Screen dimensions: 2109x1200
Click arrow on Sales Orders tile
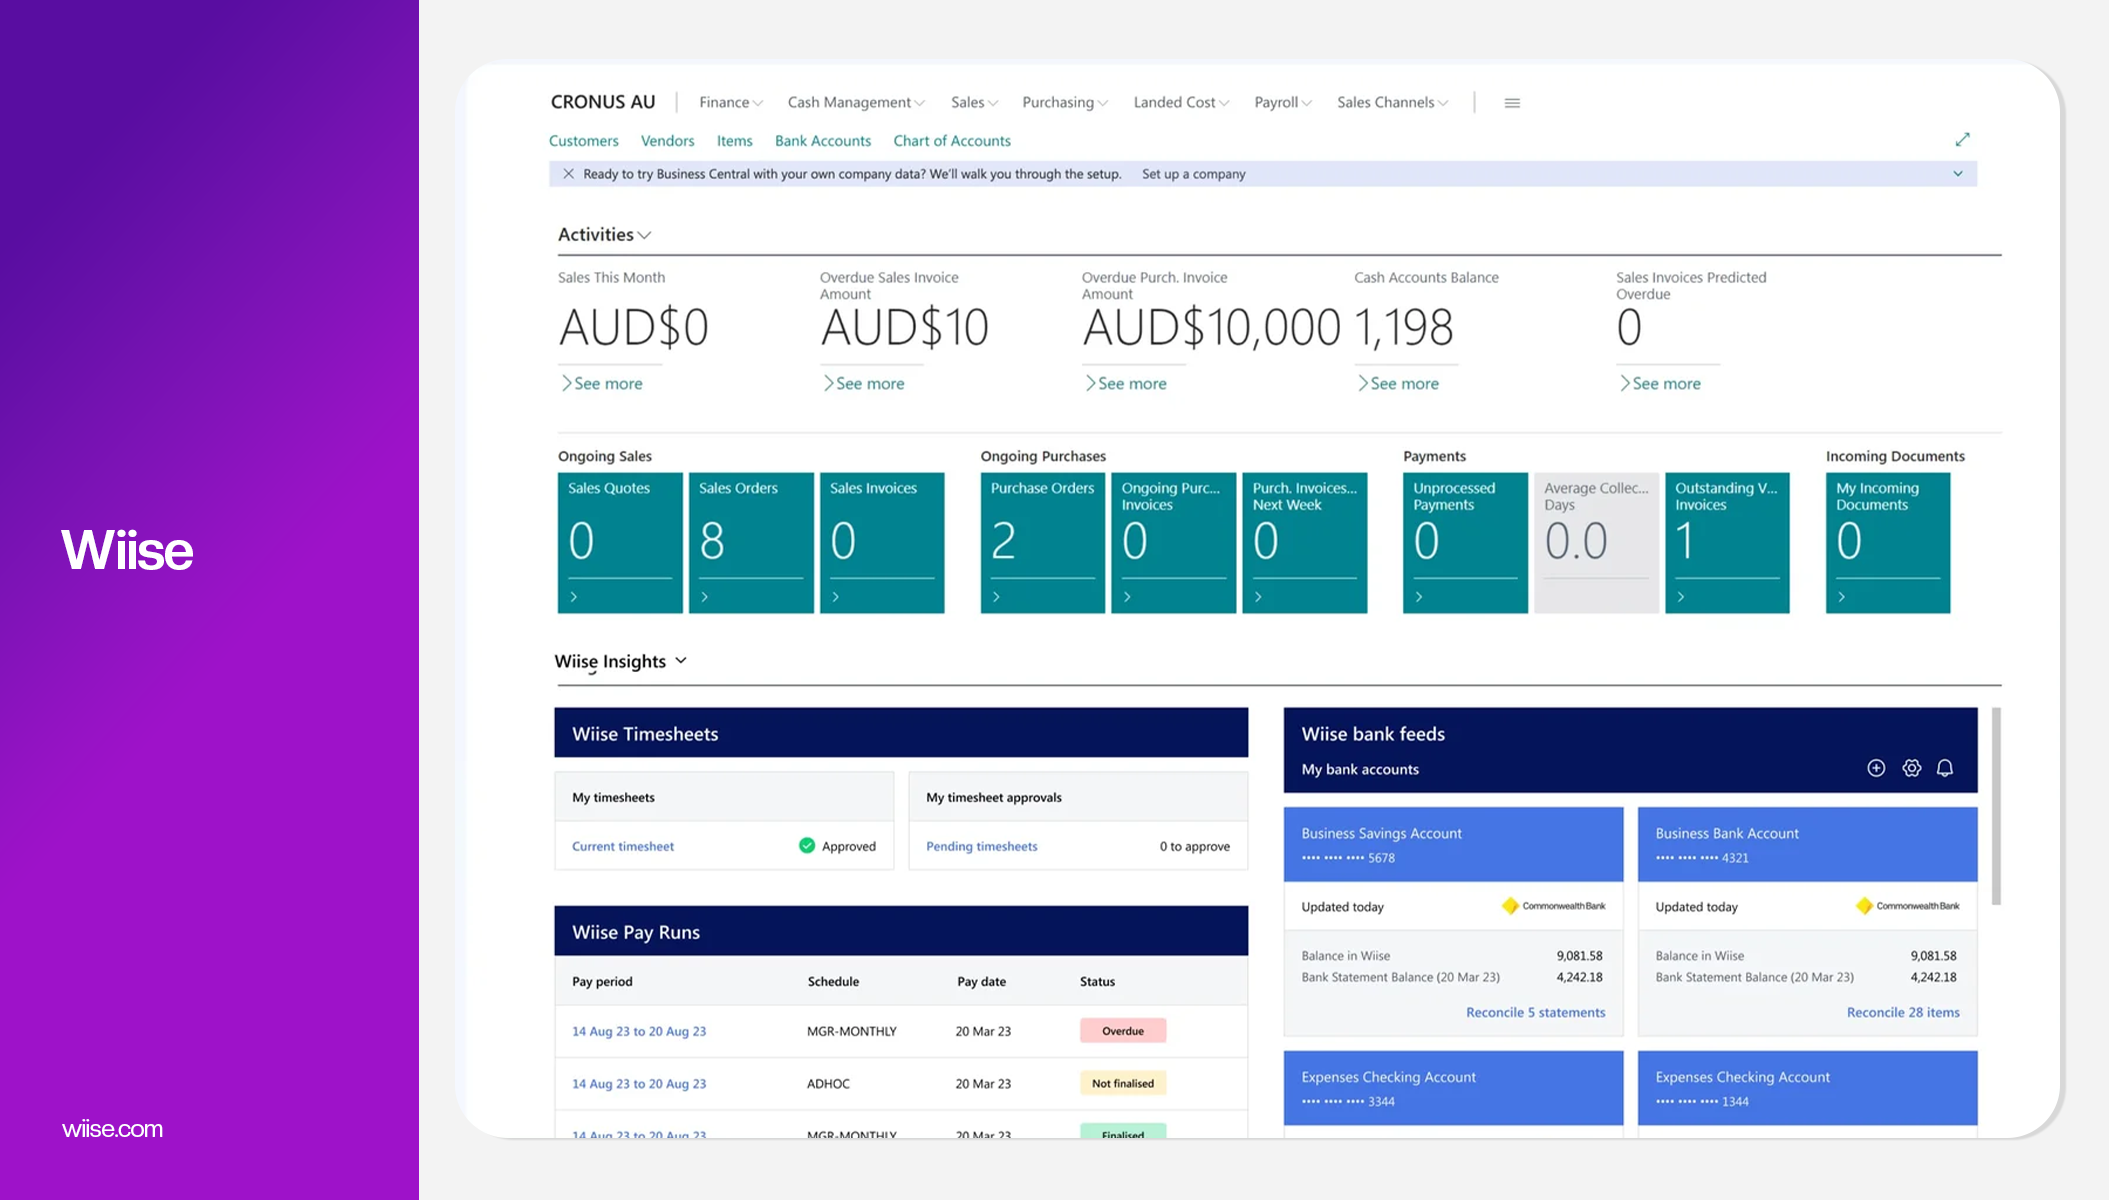pyautogui.click(x=705, y=597)
